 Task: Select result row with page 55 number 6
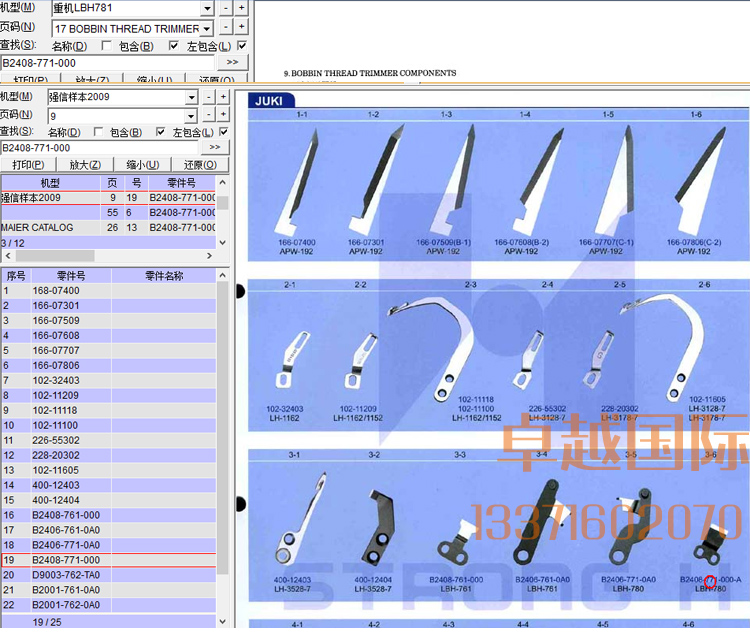108,212
